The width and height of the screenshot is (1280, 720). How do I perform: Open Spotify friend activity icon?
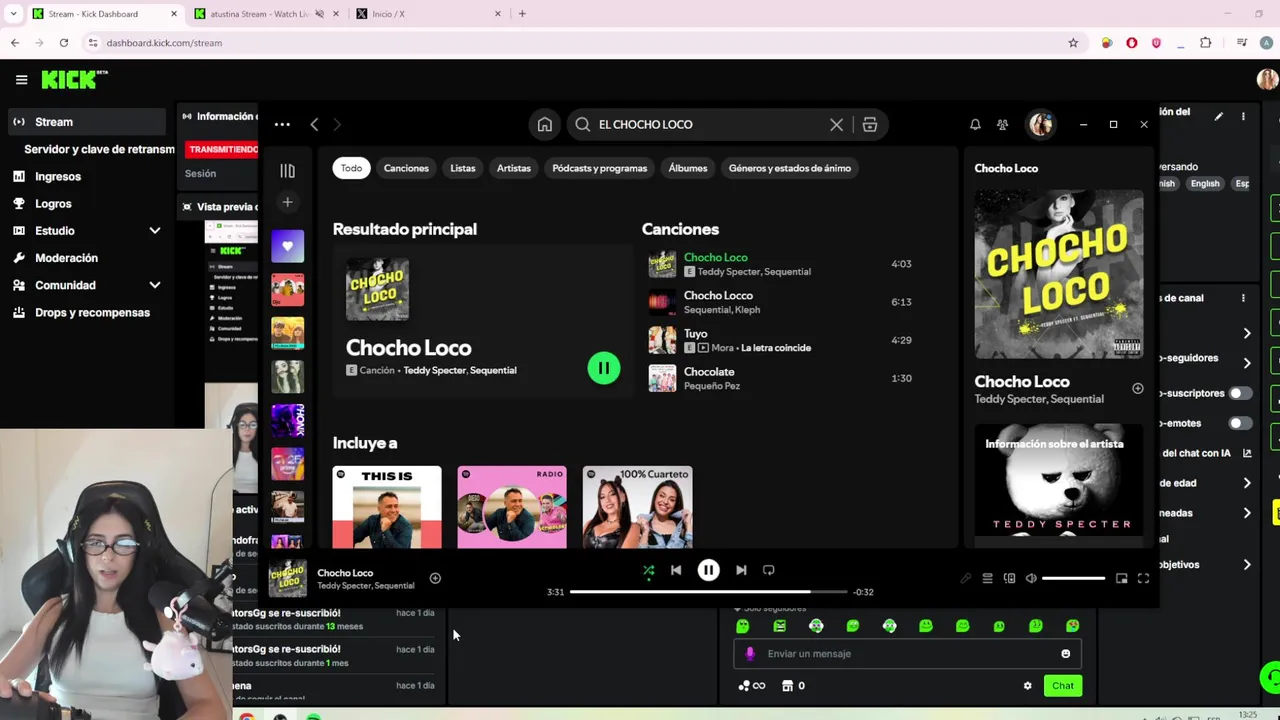[1002, 124]
